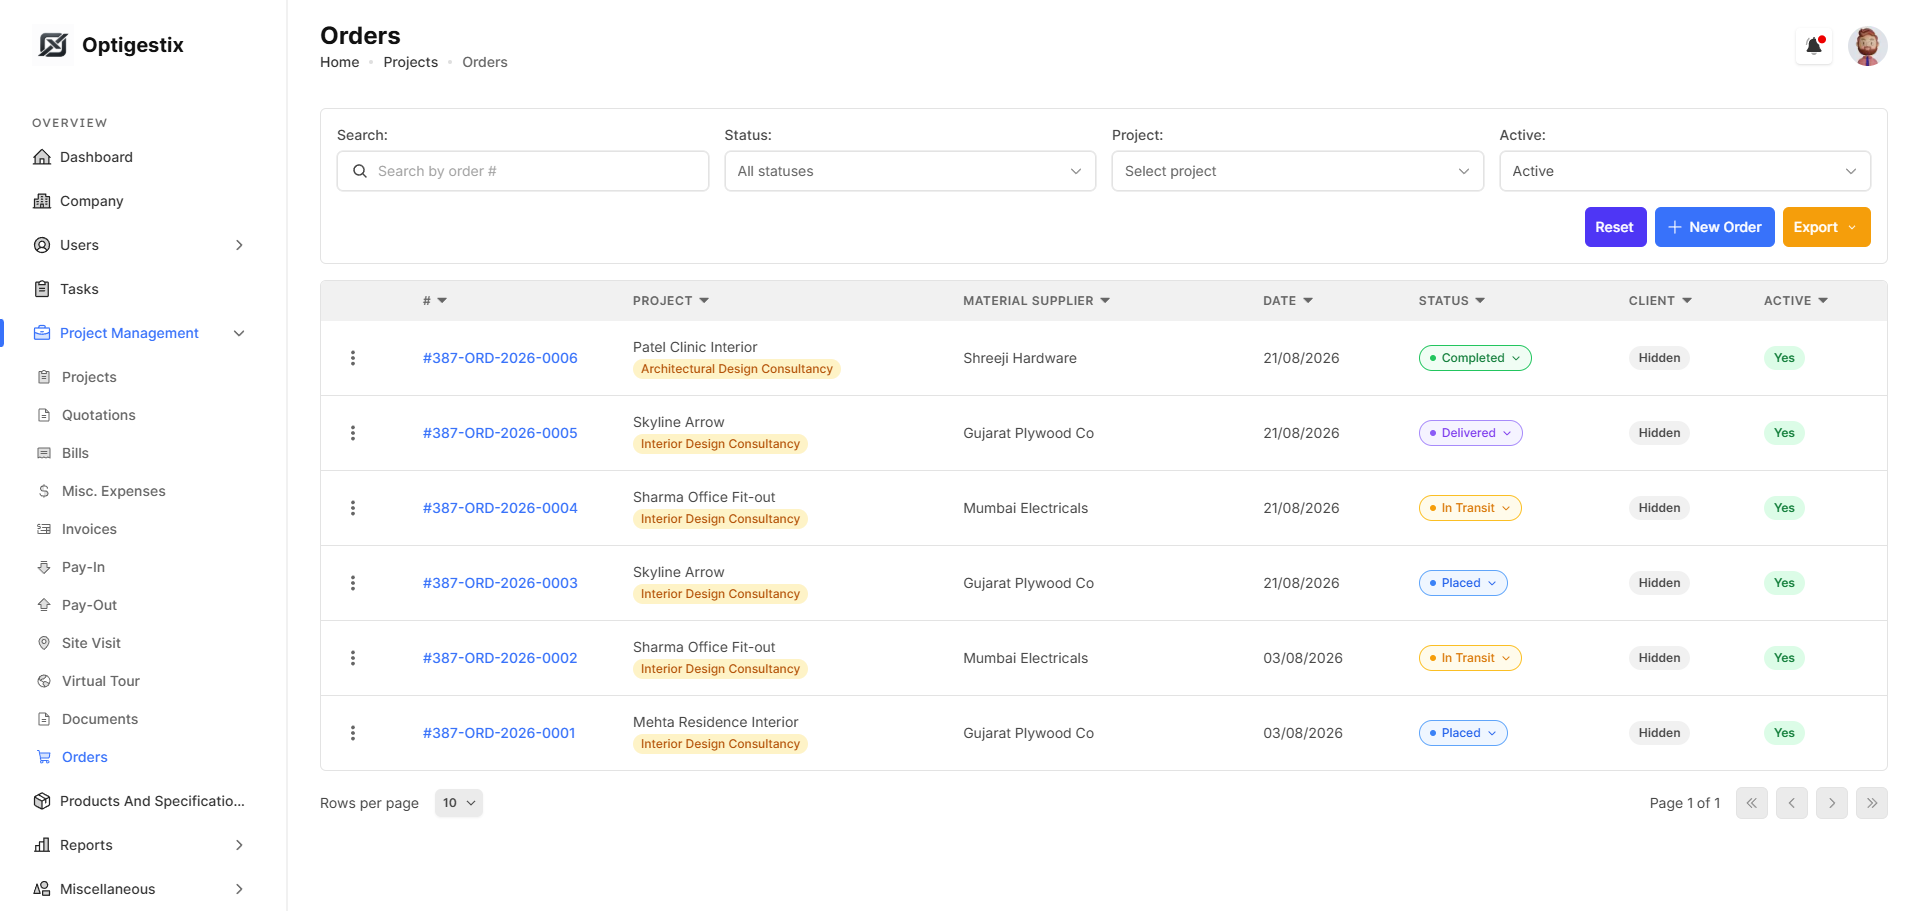Go to Home breadcrumb
This screenshot has width=1920, height=911.
(x=339, y=62)
